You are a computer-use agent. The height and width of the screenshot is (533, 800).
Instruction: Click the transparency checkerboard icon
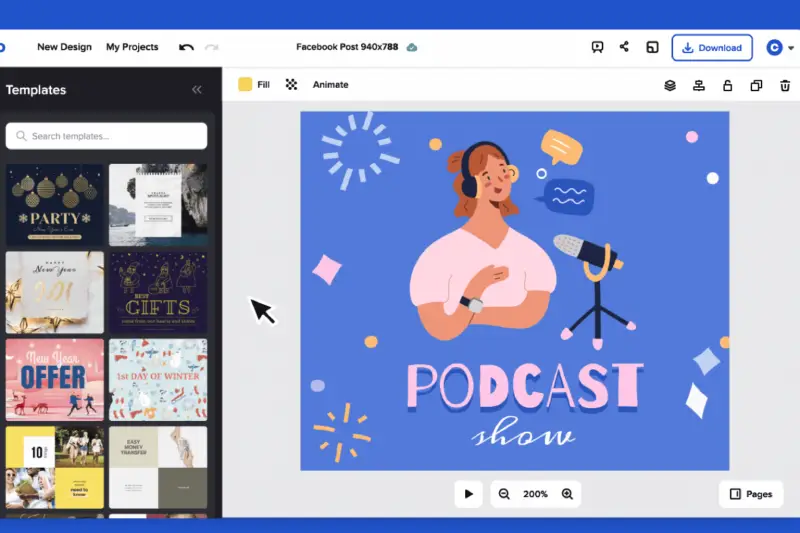[x=291, y=85]
